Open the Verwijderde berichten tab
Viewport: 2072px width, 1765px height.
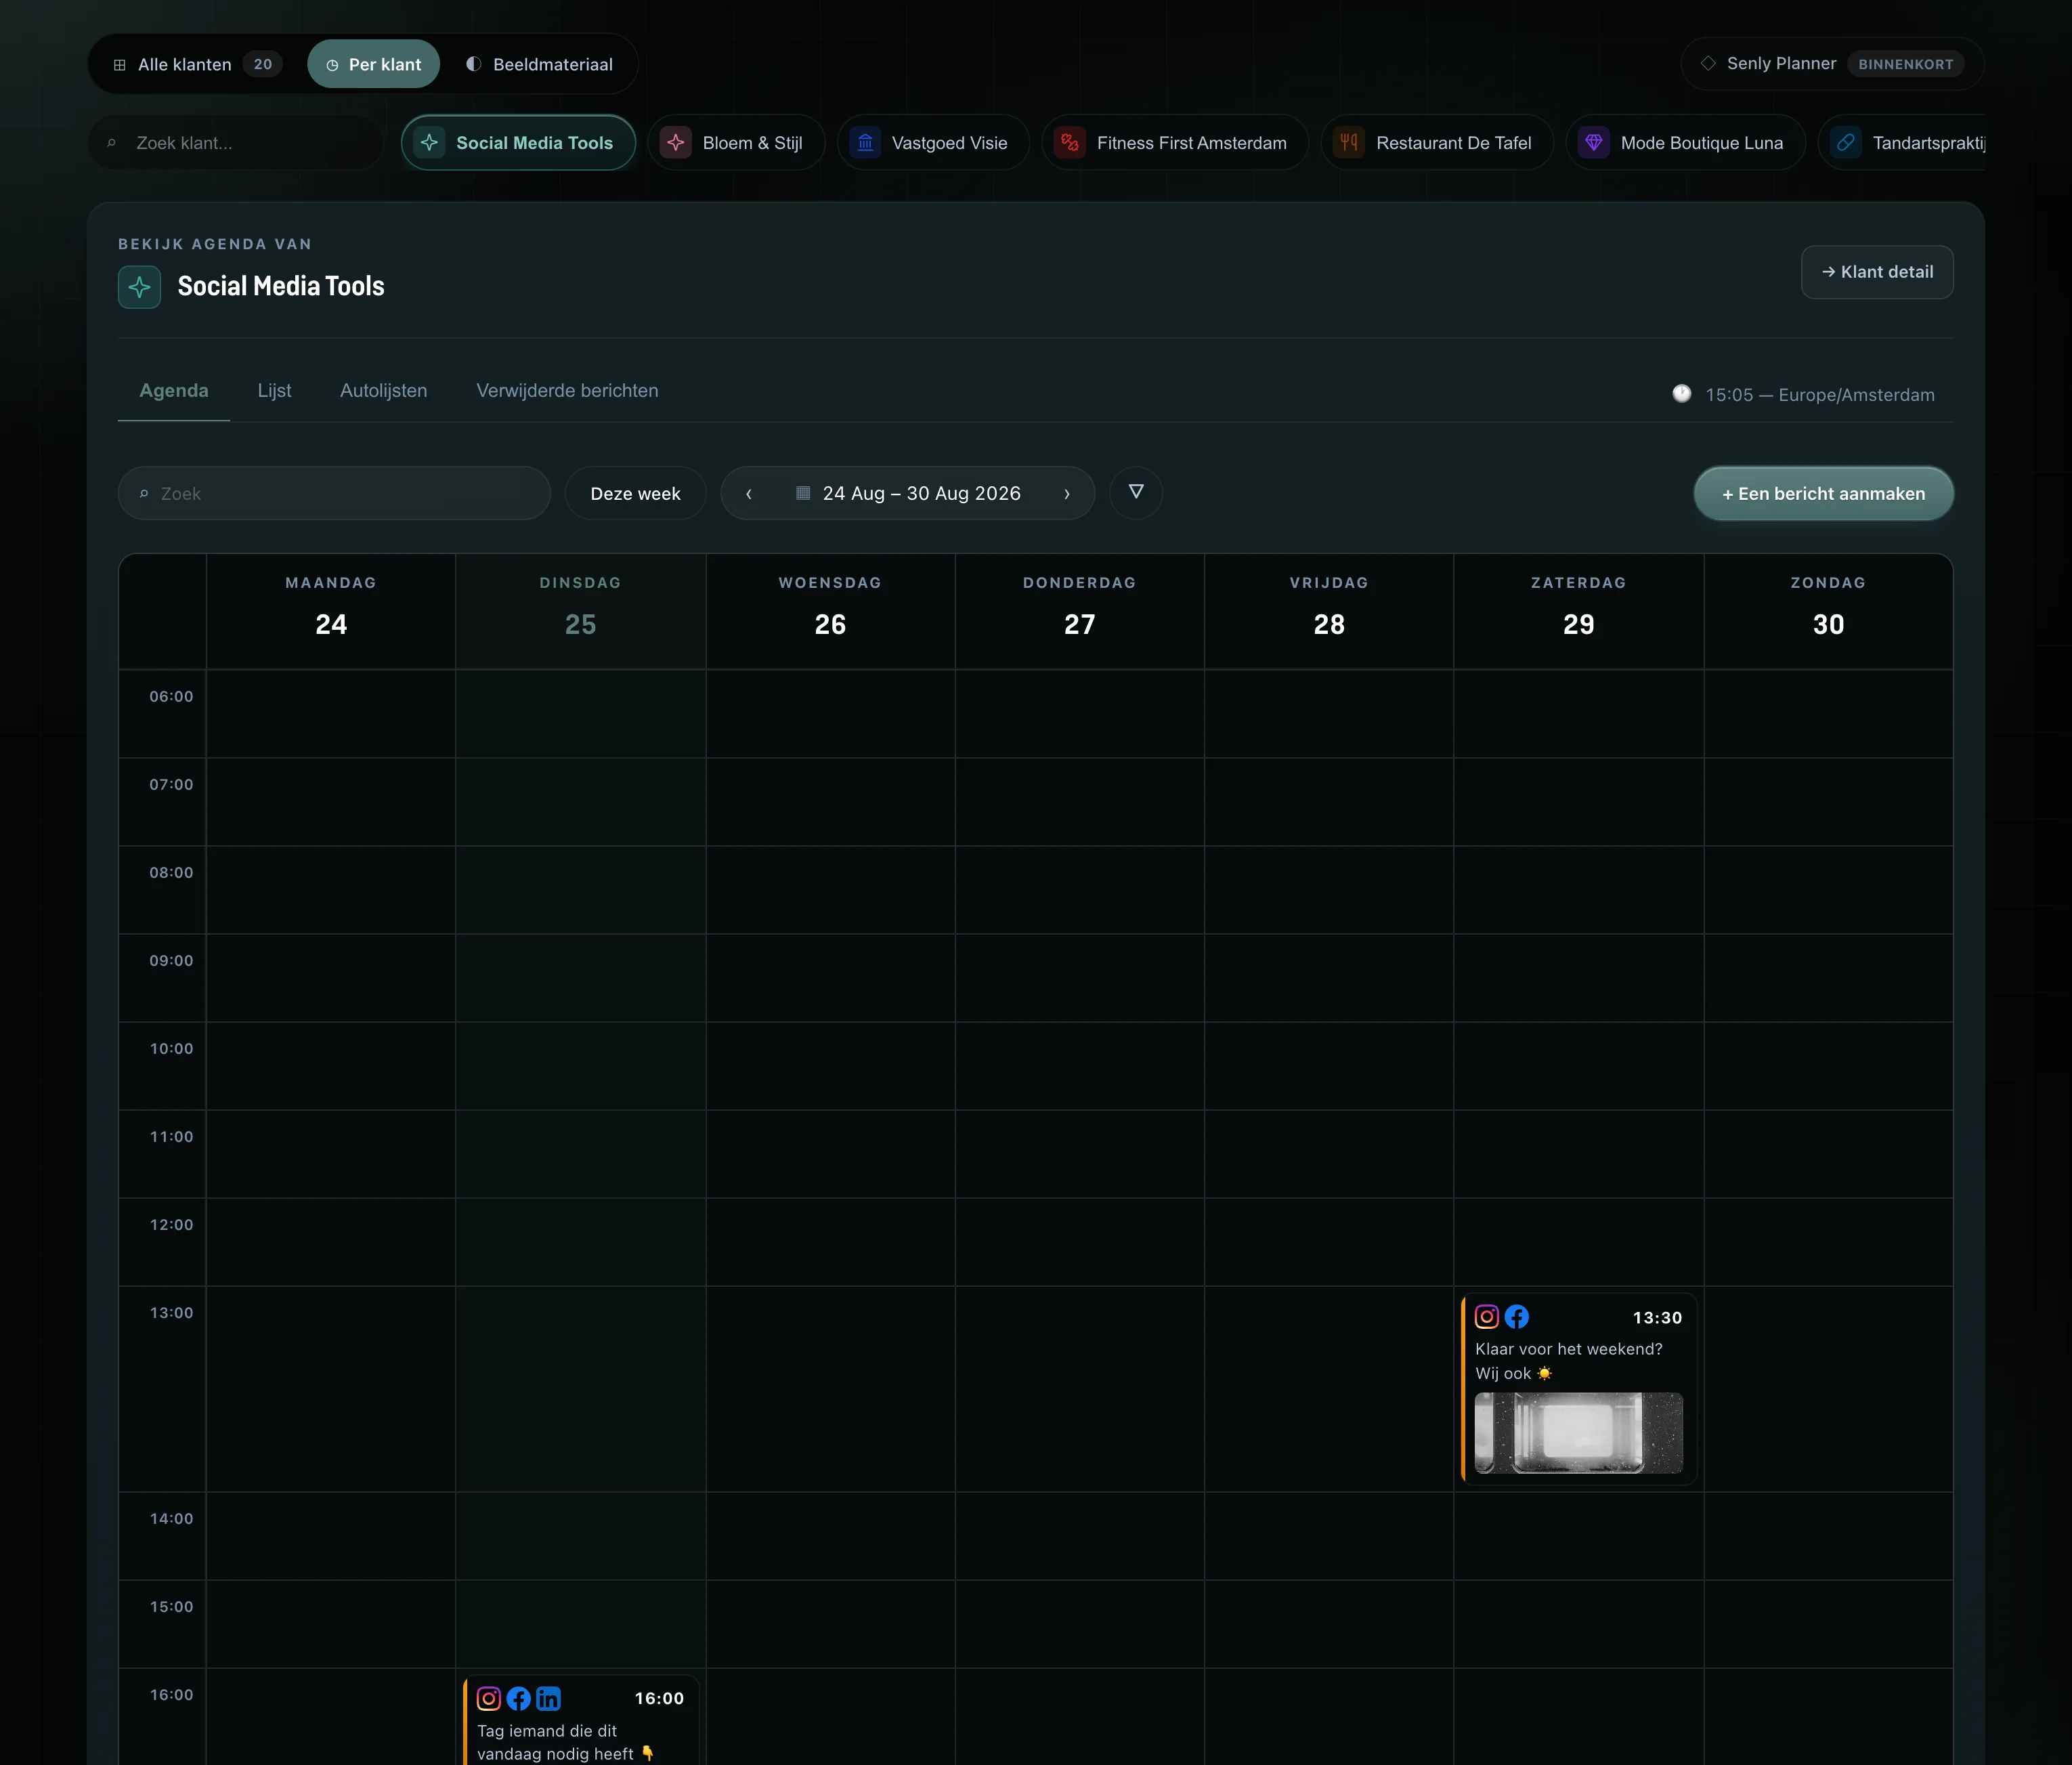[567, 391]
